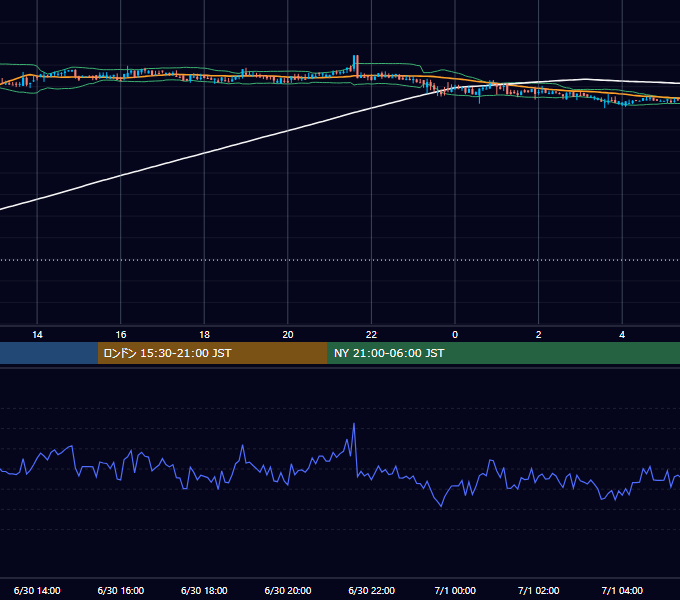The width and height of the screenshot is (680, 600).
Task: Click the hour label 18 on time axis
Action: coord(204,335)
